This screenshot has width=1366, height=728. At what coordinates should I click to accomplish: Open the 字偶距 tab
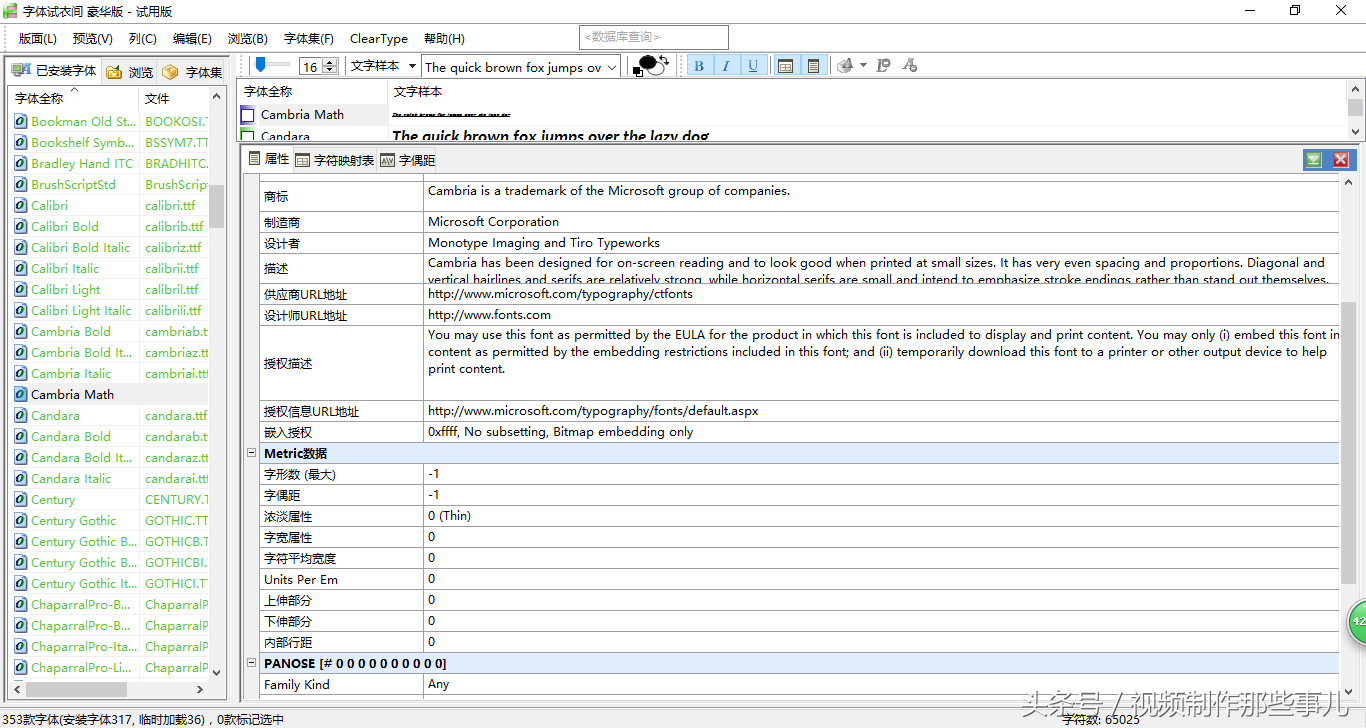coord(407,160)
